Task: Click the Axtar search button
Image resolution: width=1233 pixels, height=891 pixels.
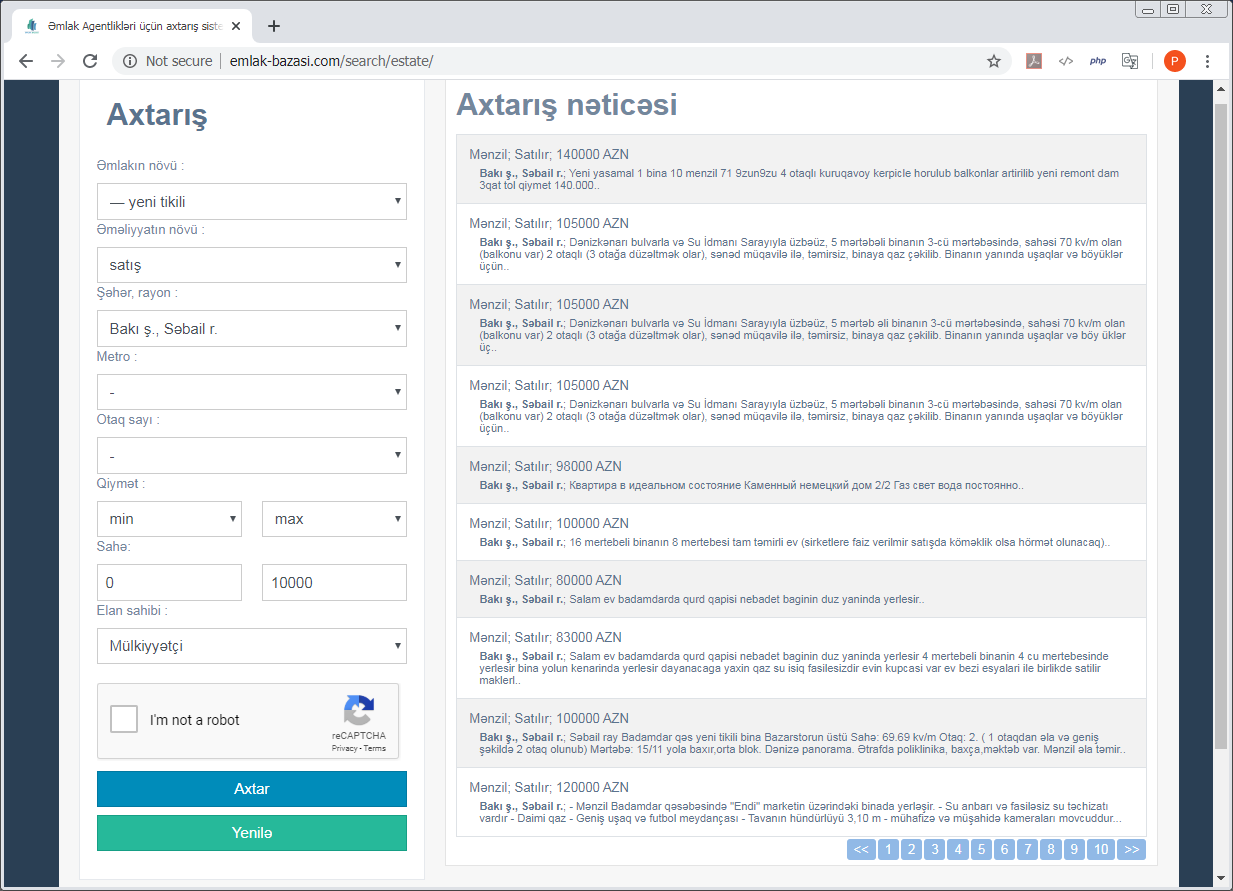Action: pyautogui.click(x=252, y=789)
